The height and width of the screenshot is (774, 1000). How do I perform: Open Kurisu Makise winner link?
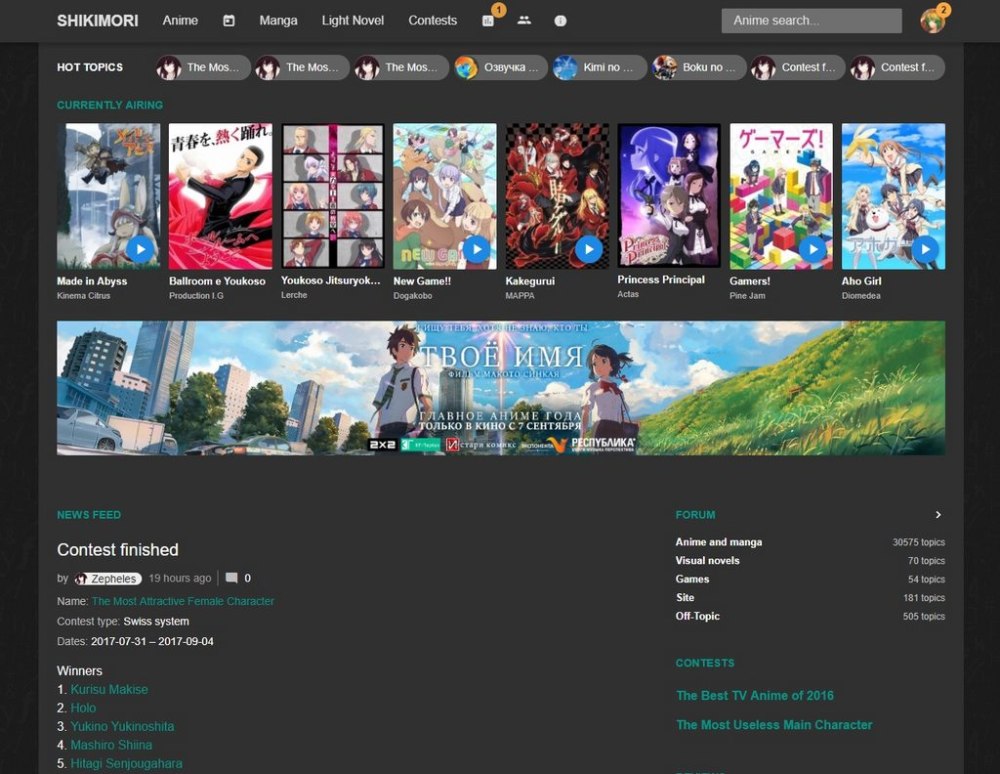[109, 689]
